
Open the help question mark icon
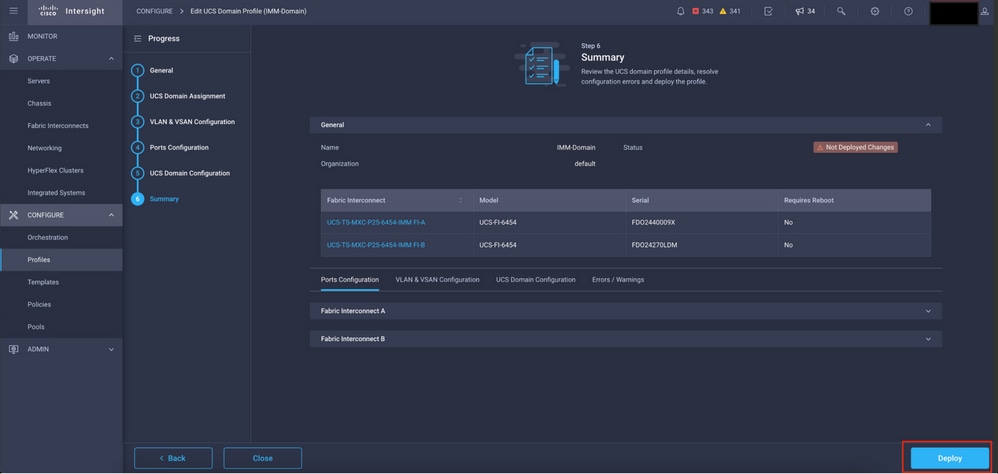tap(908, 11)
